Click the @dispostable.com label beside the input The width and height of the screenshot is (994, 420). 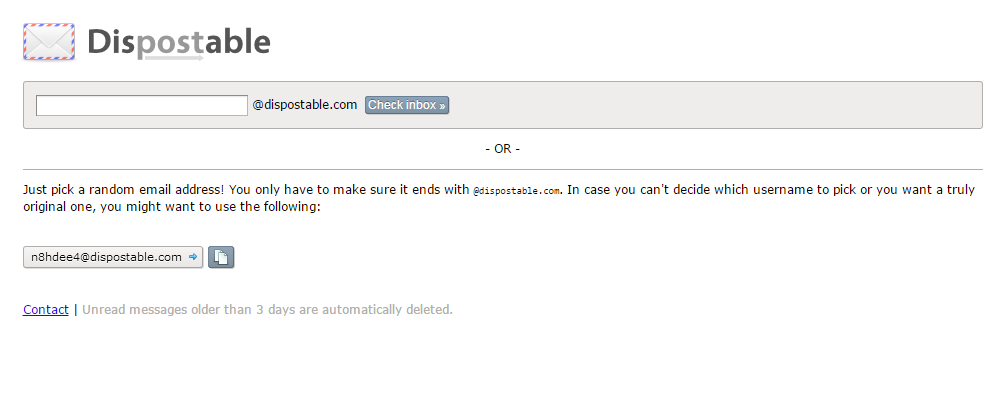click(305, 105)
